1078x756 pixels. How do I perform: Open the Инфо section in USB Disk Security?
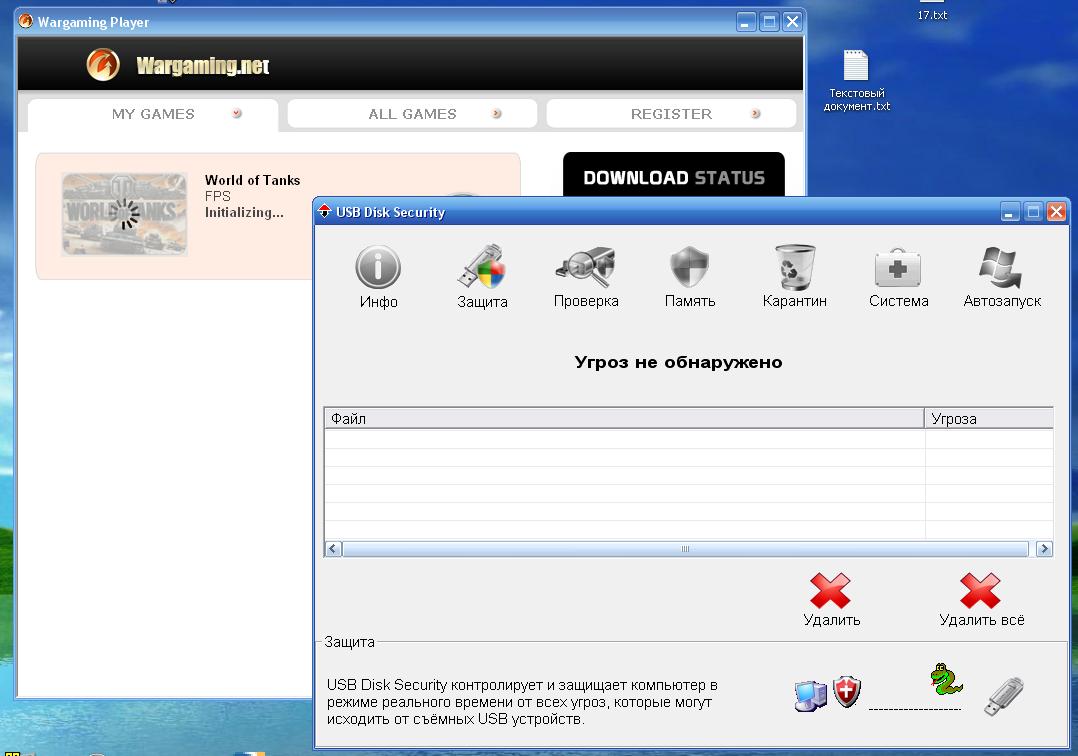point(378,276)
